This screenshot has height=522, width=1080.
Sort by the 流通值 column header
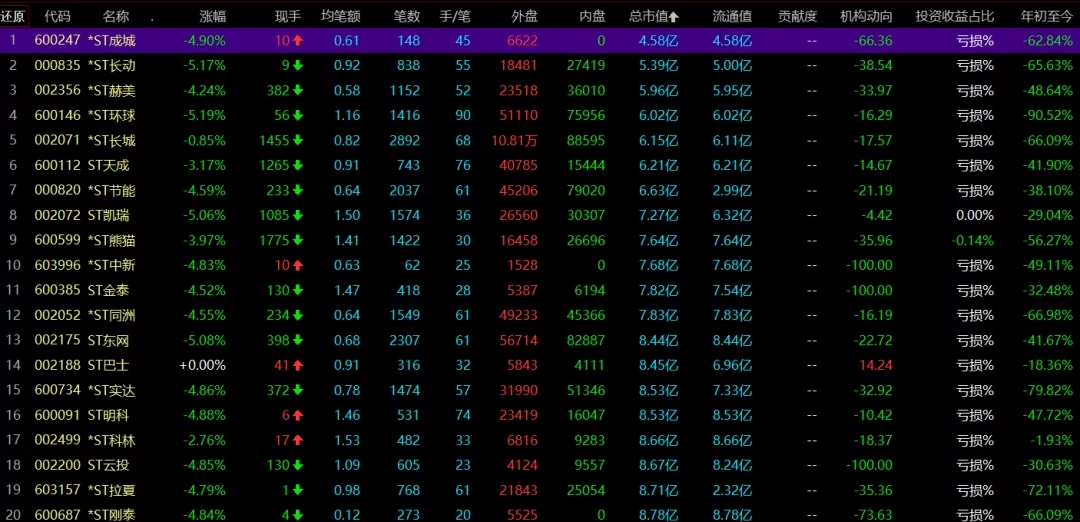[732, 17]
